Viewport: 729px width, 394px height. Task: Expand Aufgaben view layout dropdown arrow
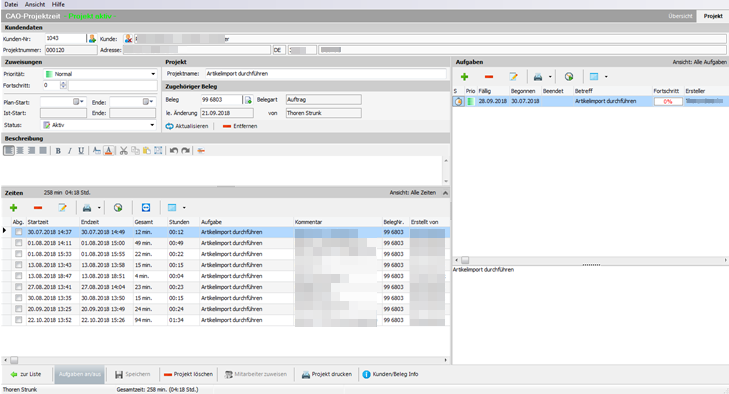[606, 77]
